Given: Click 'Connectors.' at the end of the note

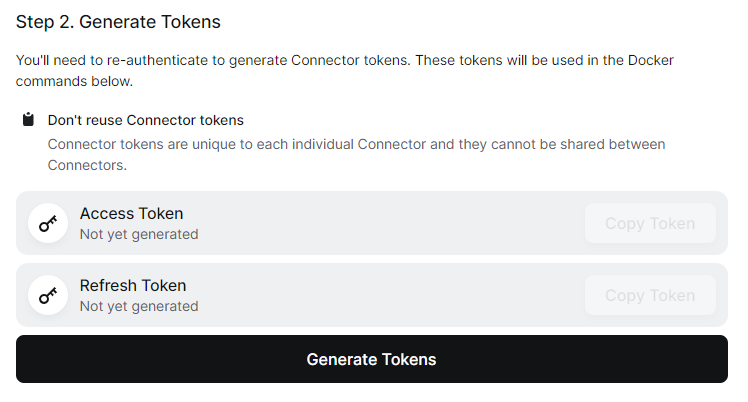Looking at the screenshot, I should [x=87, y=165].
